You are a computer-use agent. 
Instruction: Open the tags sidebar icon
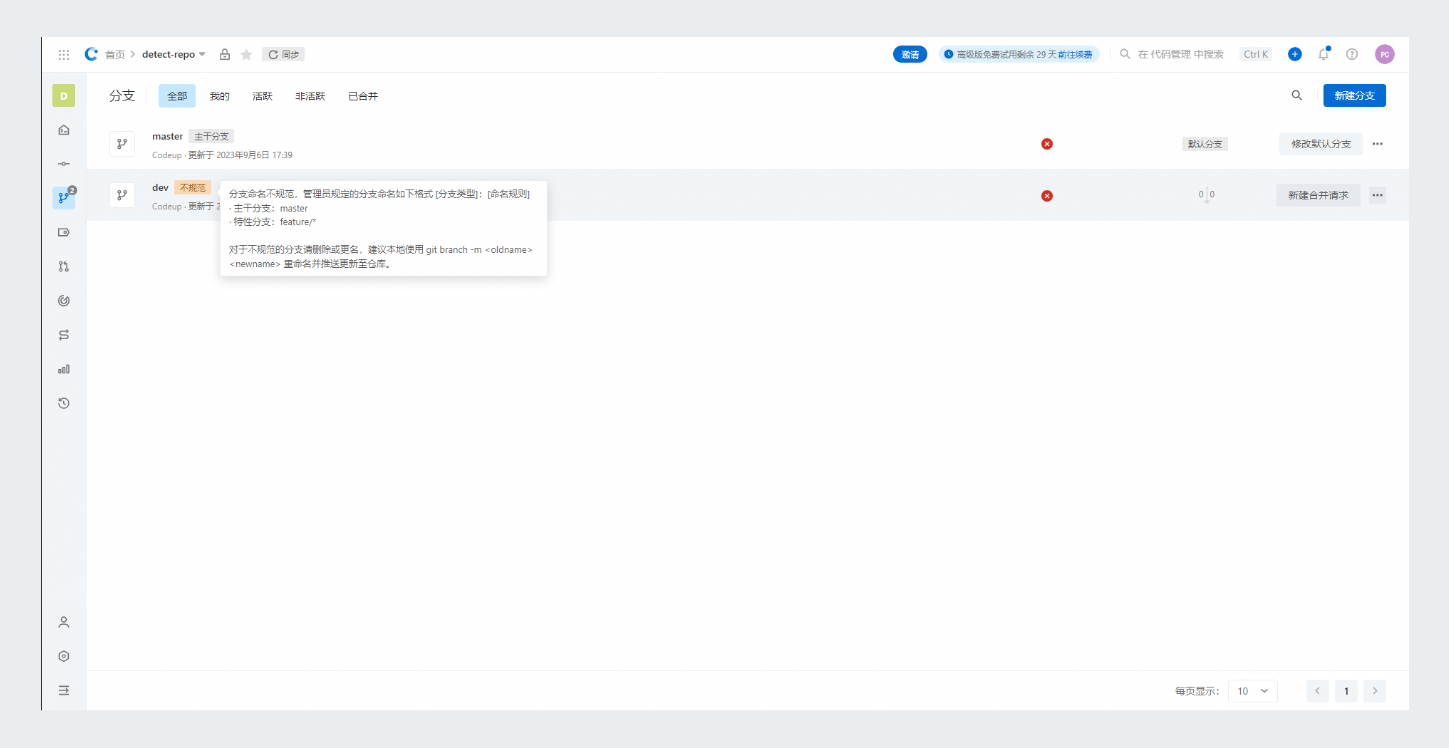point(64,232)
